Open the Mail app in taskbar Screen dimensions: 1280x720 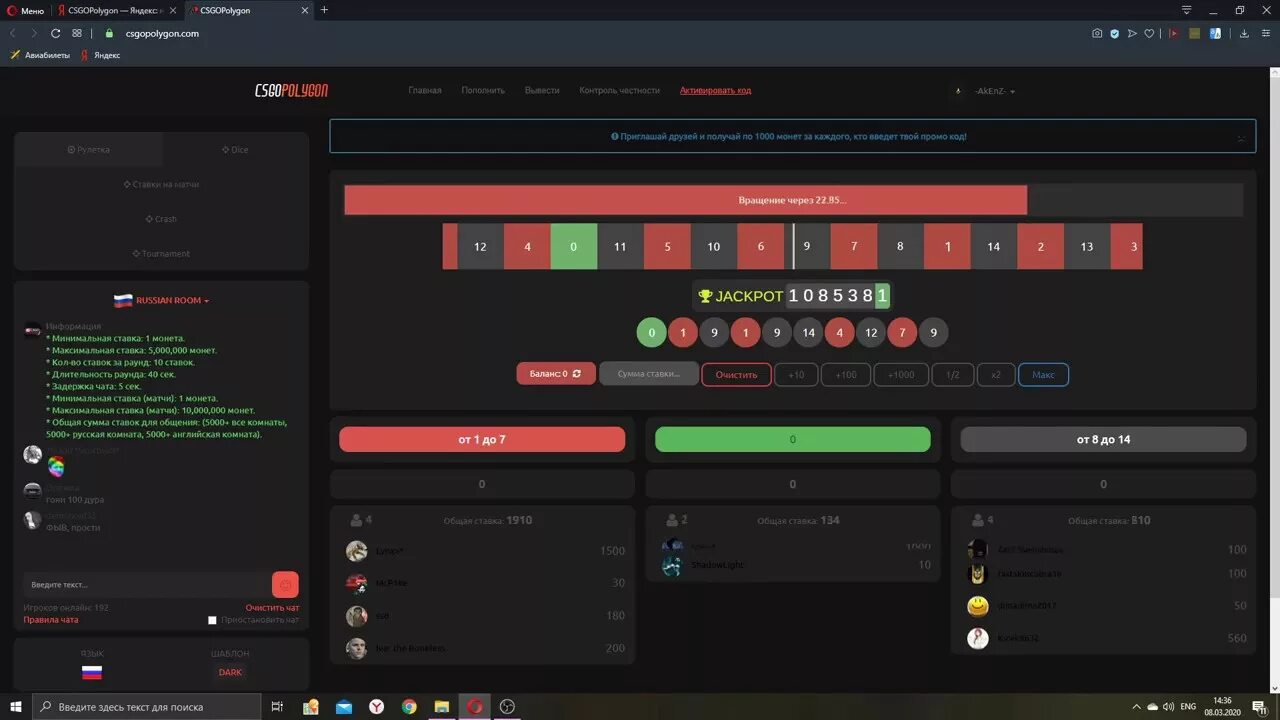pos(344,706)
